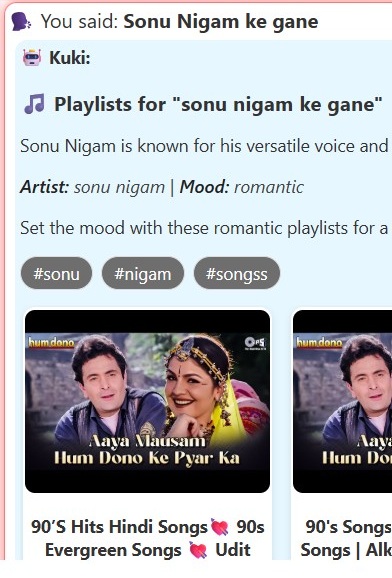Open the Aaya Mausam video thumbnail
Image resolution: width=392 pixels, height=578 pixels.
(148, 401)
